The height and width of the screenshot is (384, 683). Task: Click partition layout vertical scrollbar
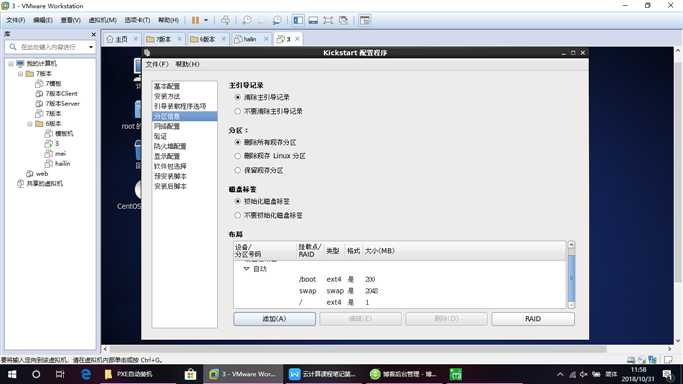[571, 275]
